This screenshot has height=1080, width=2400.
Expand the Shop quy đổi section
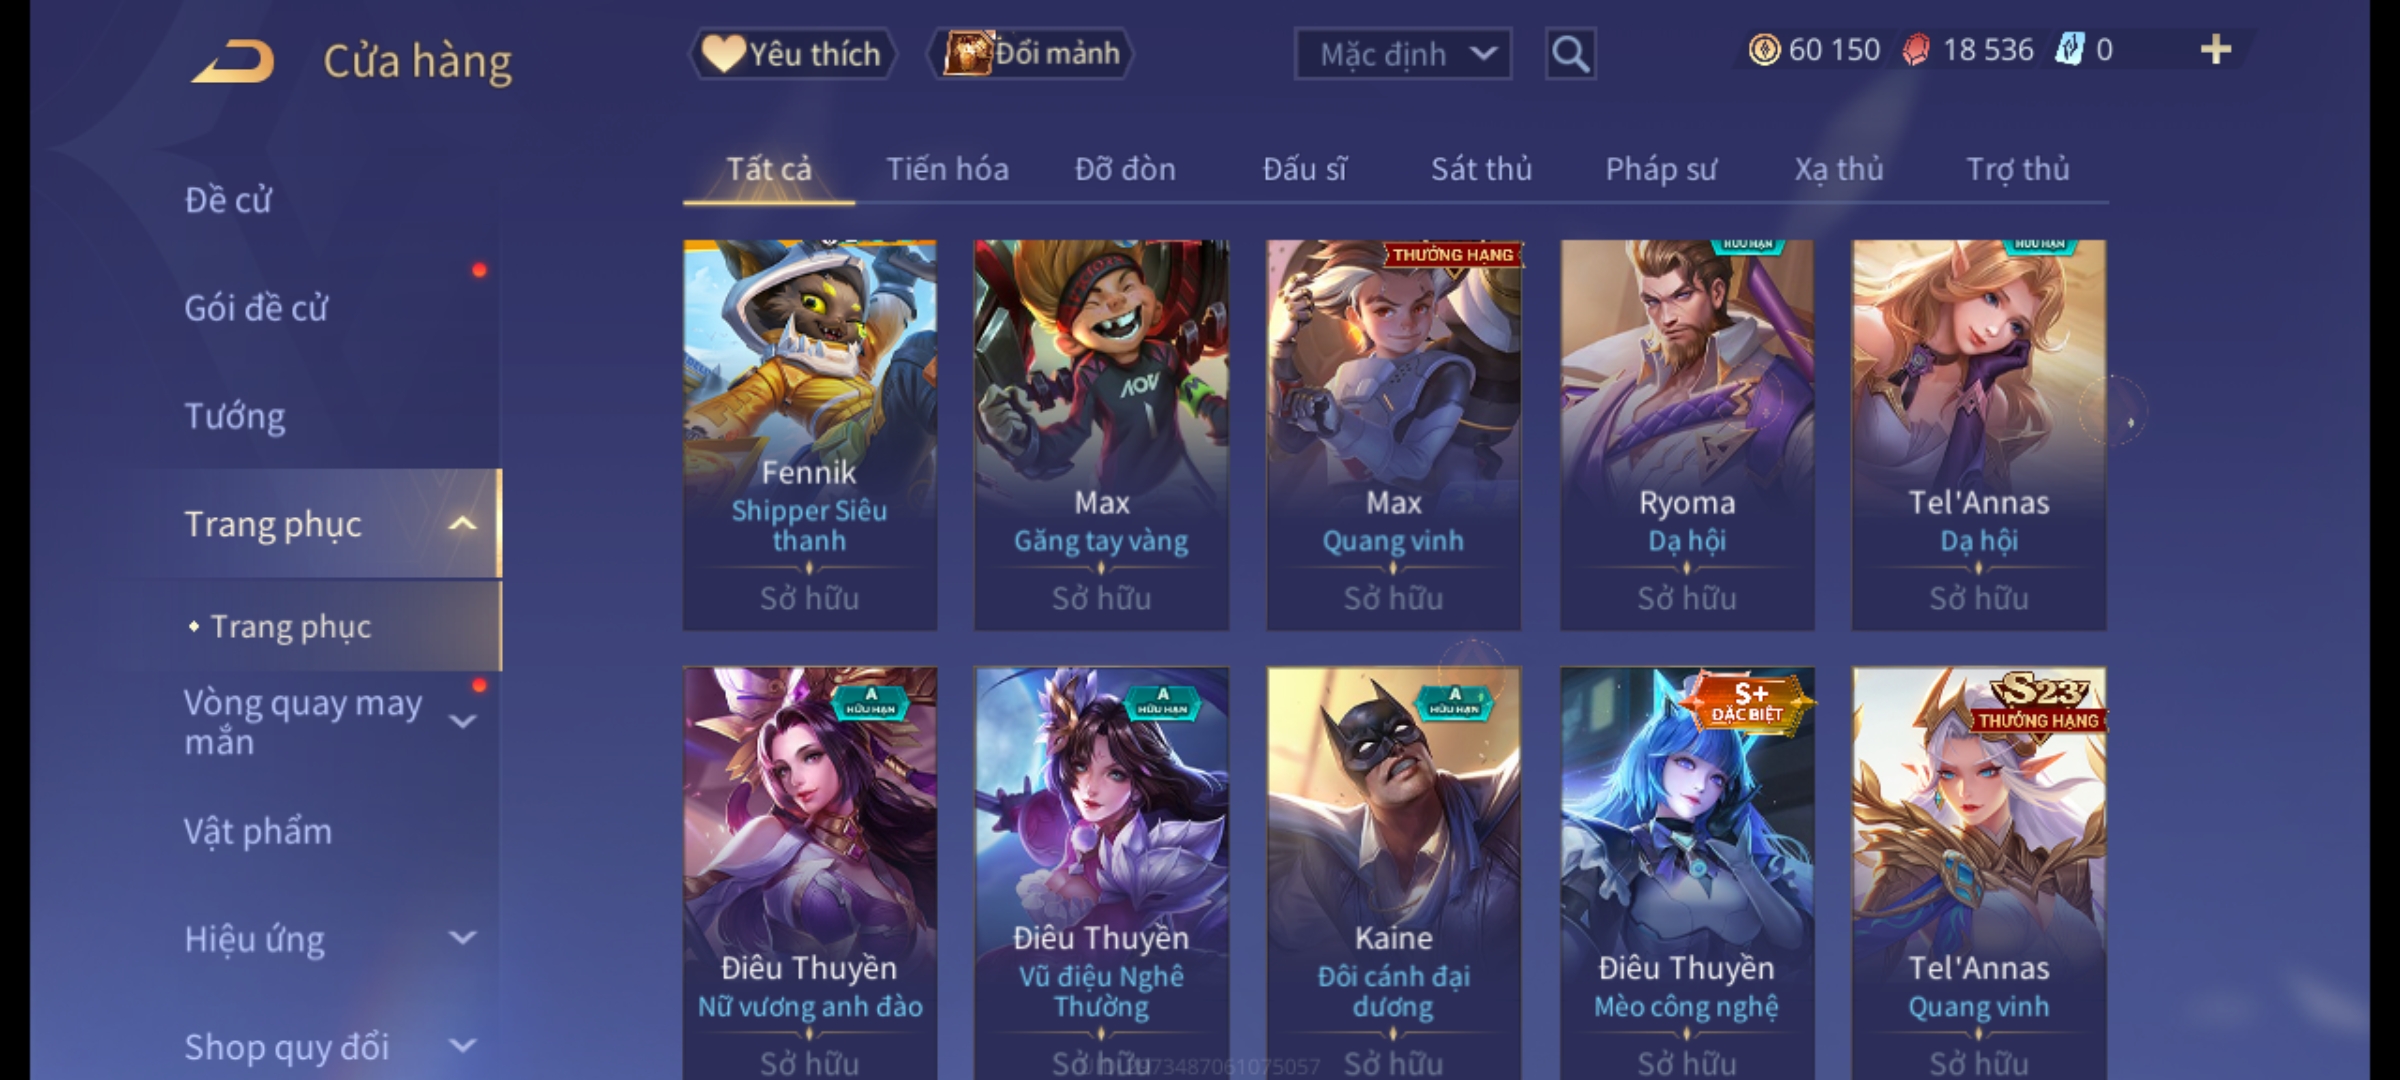pyautogui.click(x=462, y=1046)
